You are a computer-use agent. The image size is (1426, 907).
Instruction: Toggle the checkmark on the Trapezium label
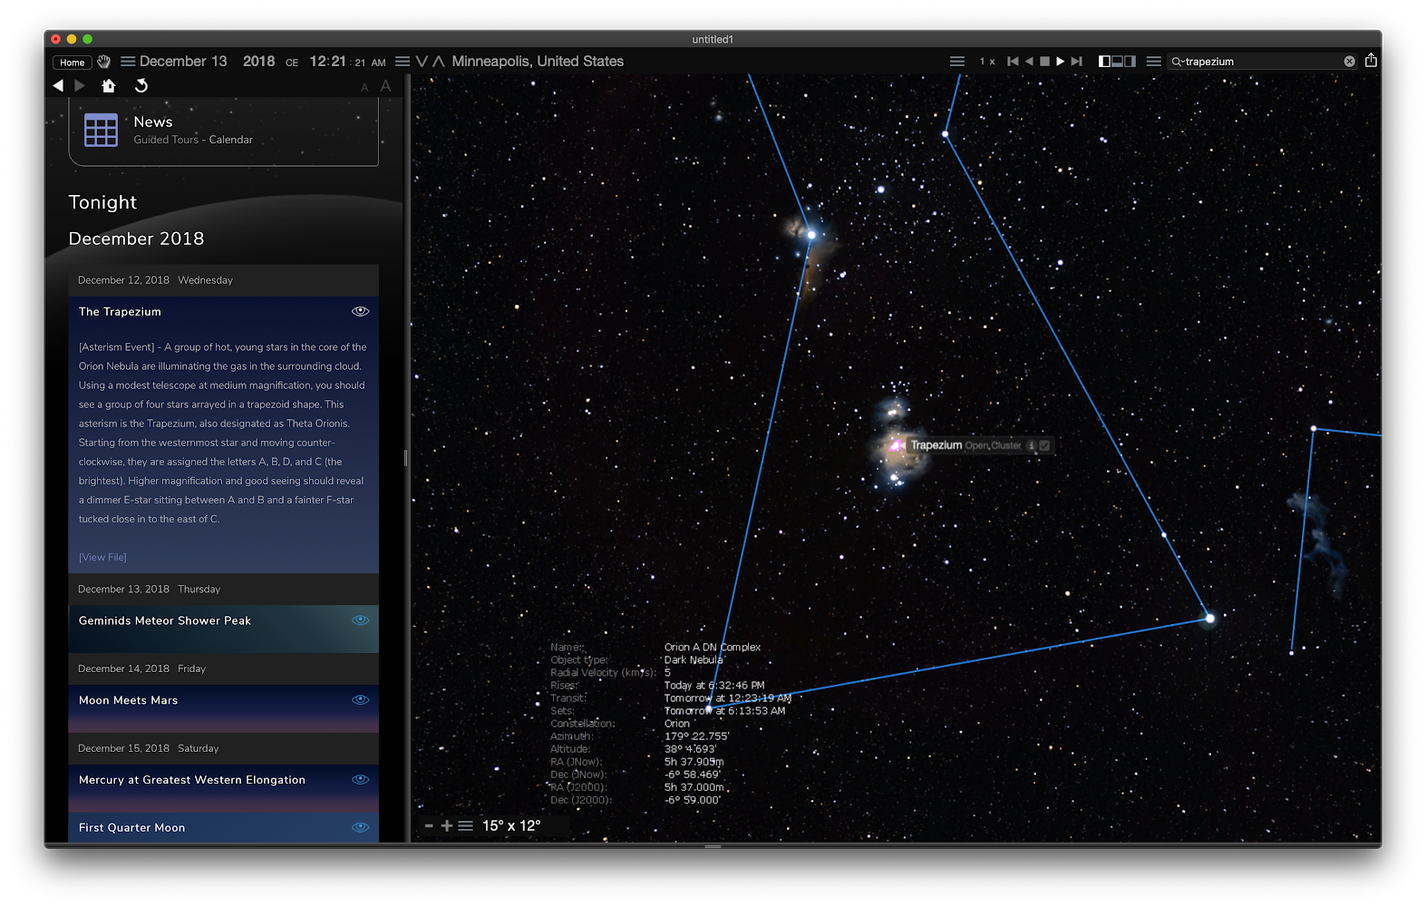click(1045, 445)
